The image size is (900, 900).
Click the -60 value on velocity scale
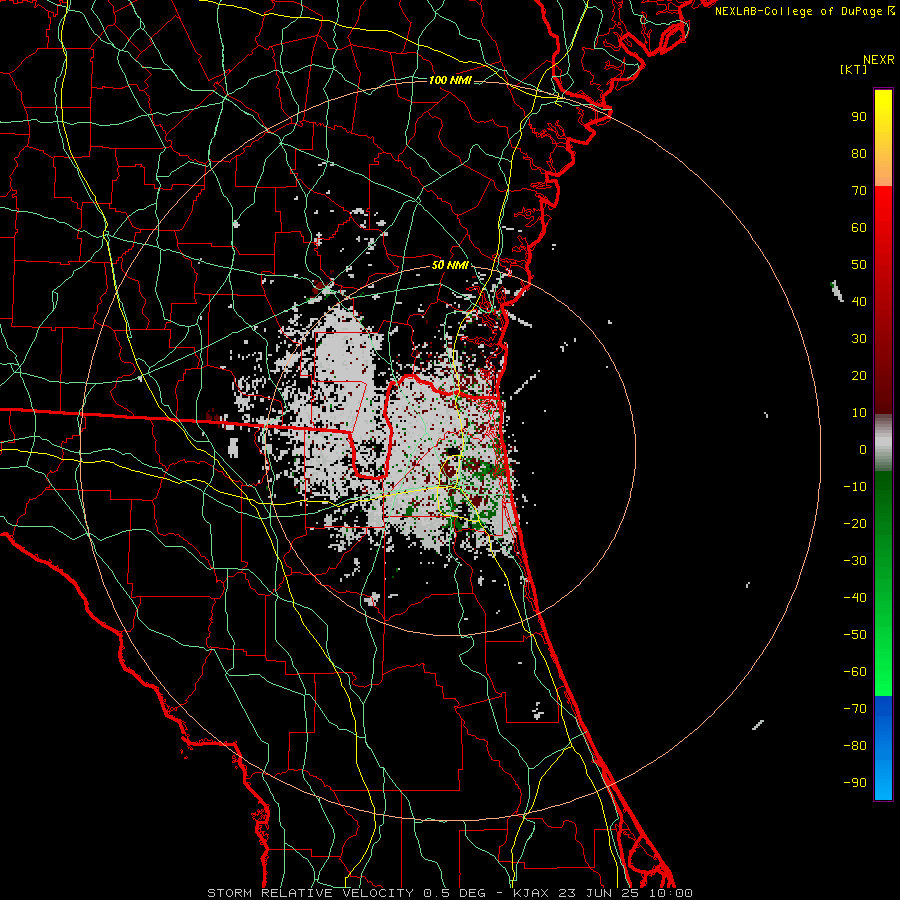tap(855, 672)
